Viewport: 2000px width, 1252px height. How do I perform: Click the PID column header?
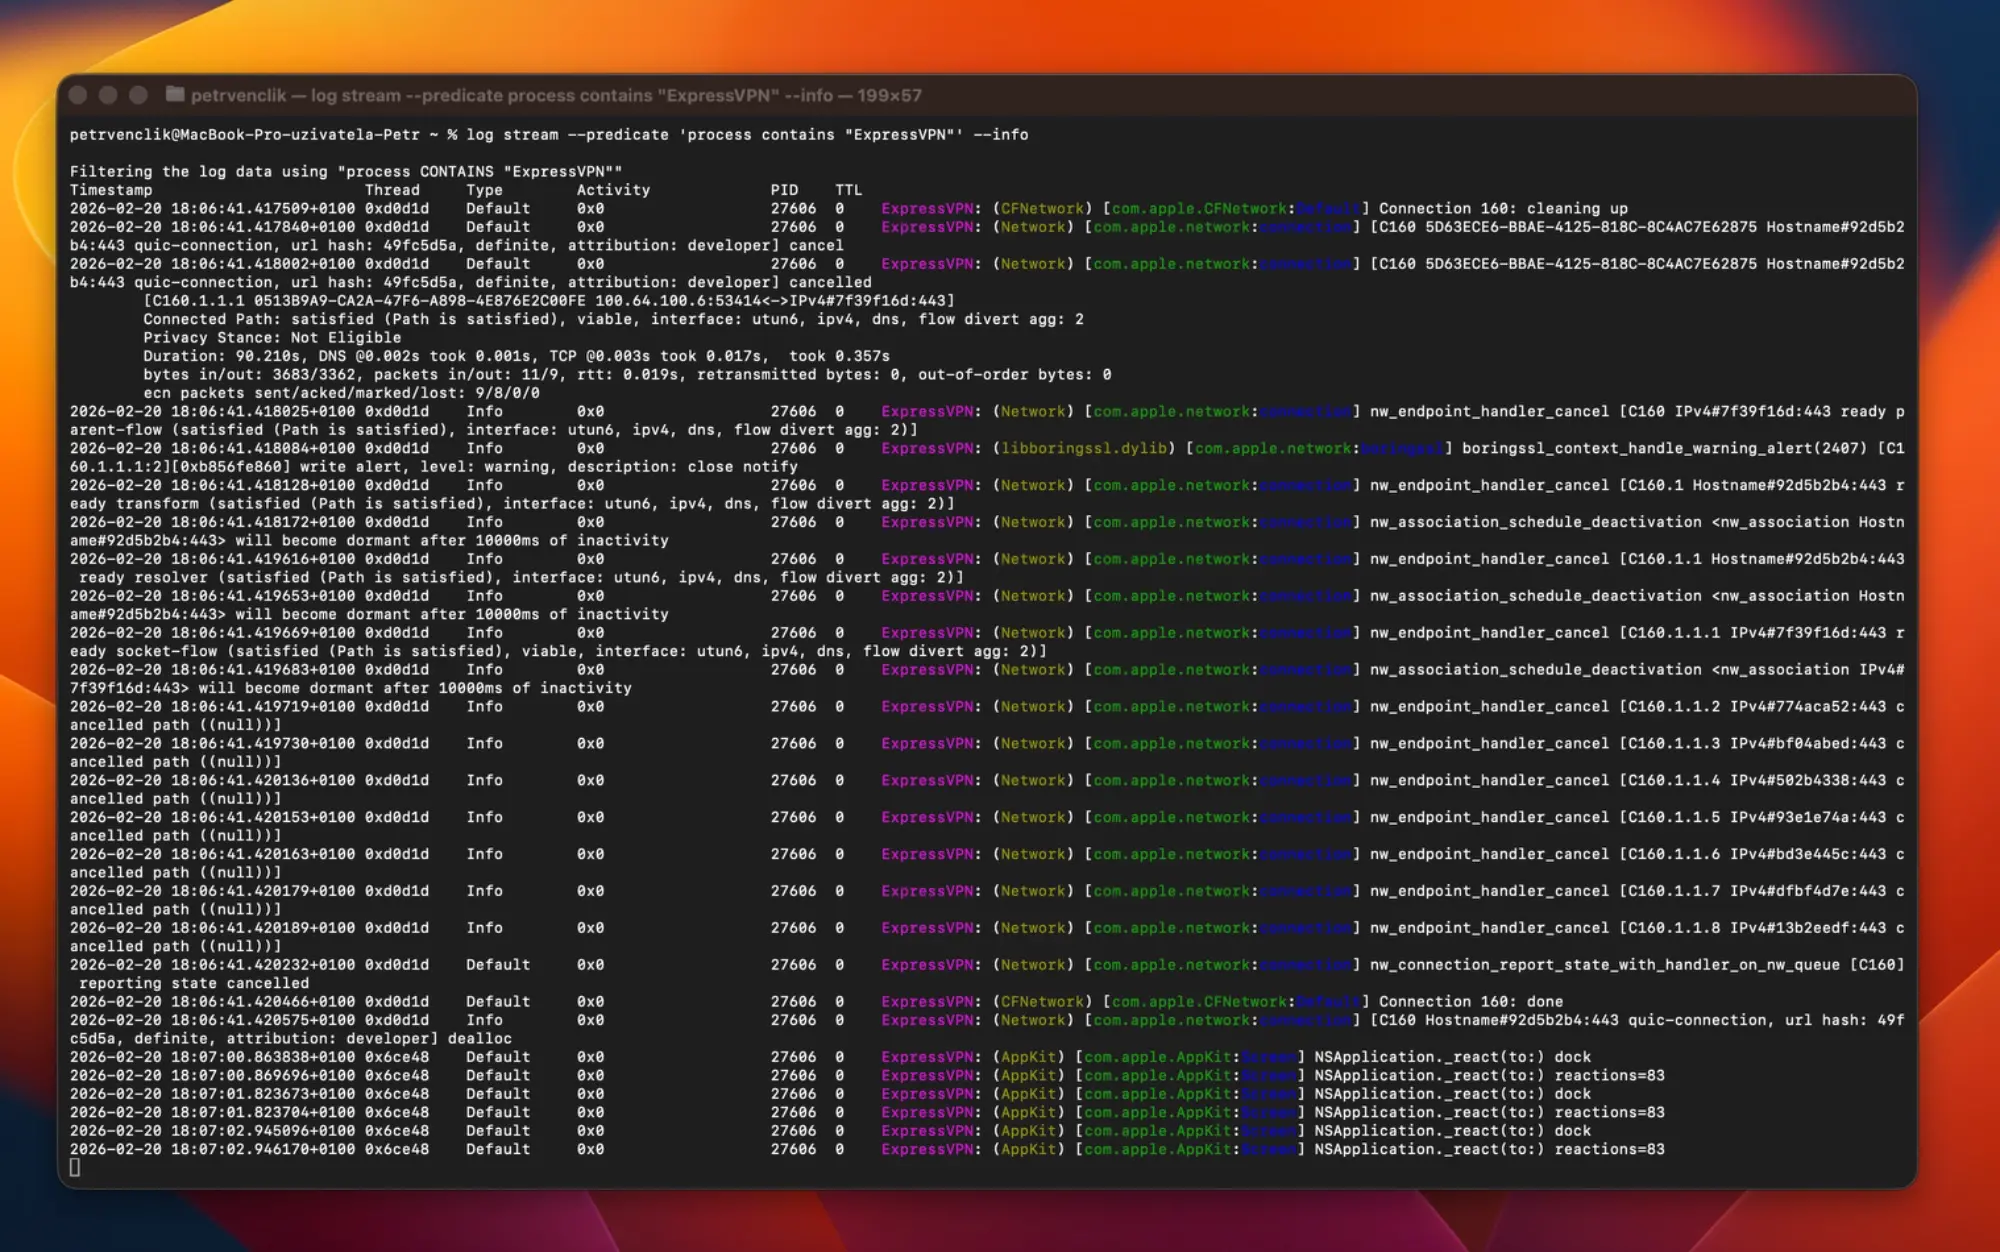[784, 190]
